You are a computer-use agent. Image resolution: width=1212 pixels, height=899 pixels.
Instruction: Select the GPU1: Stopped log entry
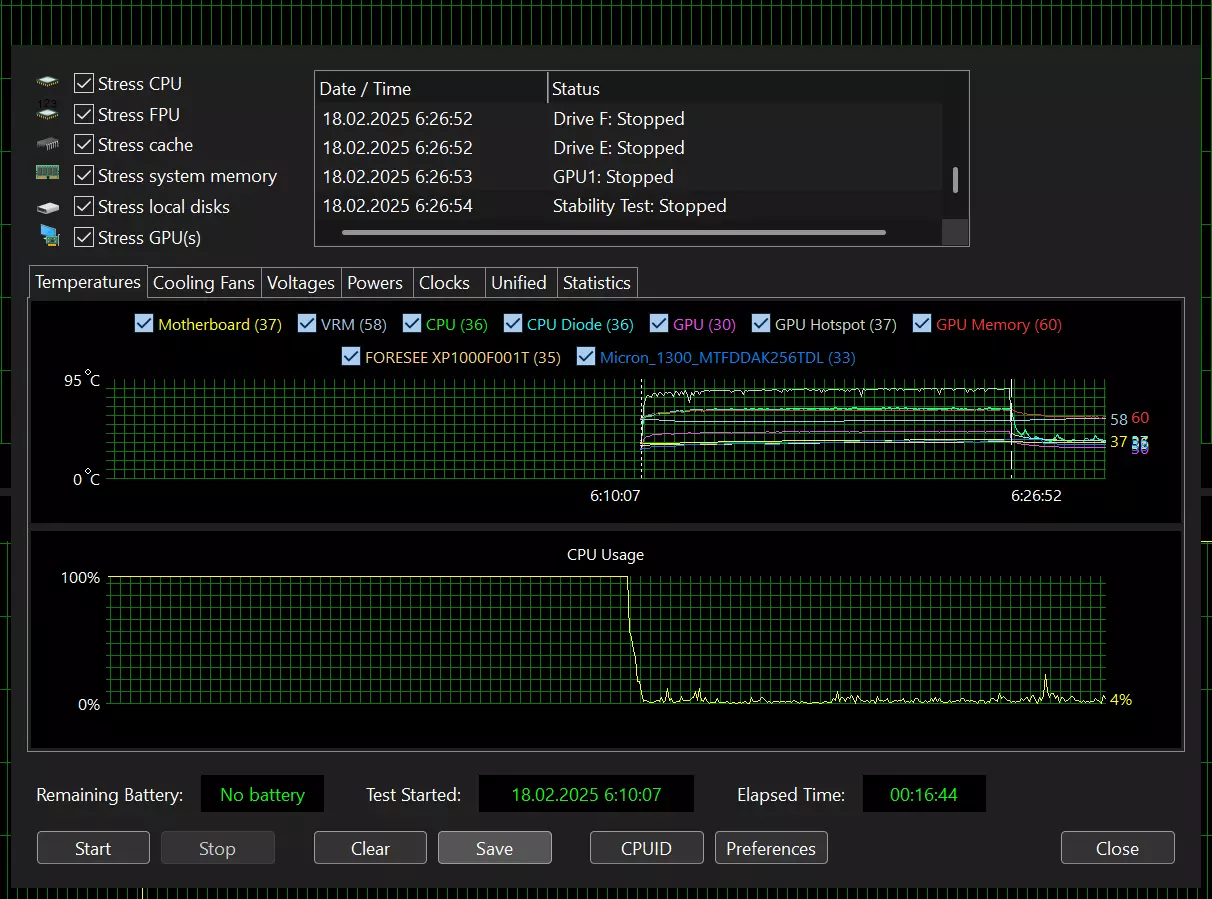[629, 177]
